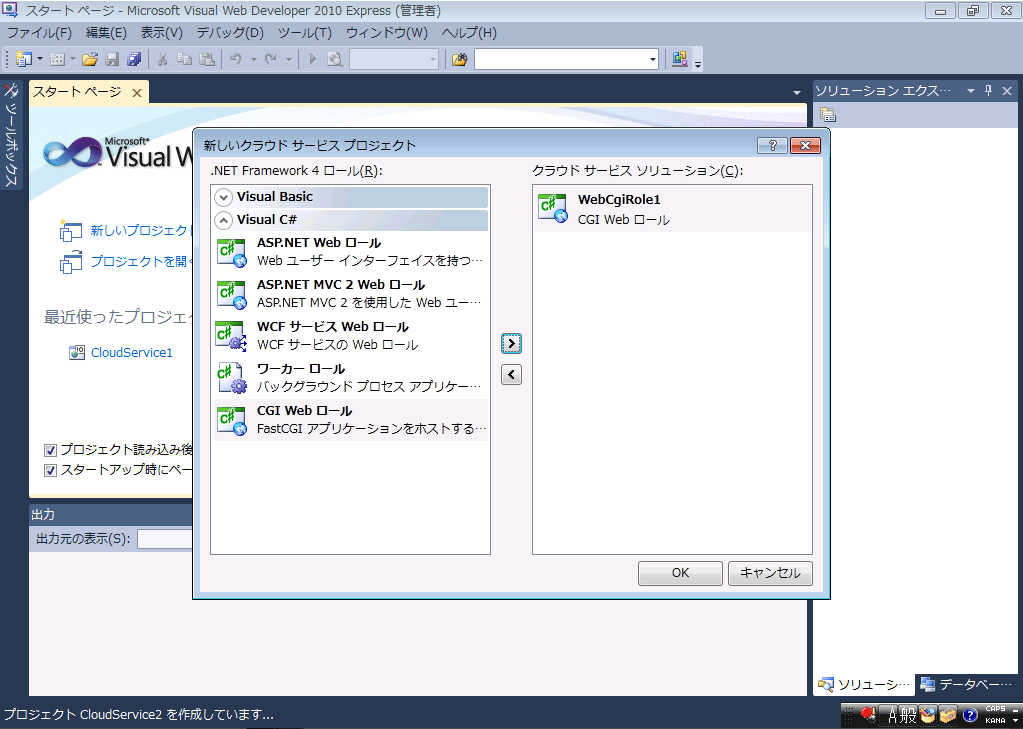Viewport: 1023px width, 729px height.
Task: Click the View in Browser toolbar icon
Action: (335, 59)
